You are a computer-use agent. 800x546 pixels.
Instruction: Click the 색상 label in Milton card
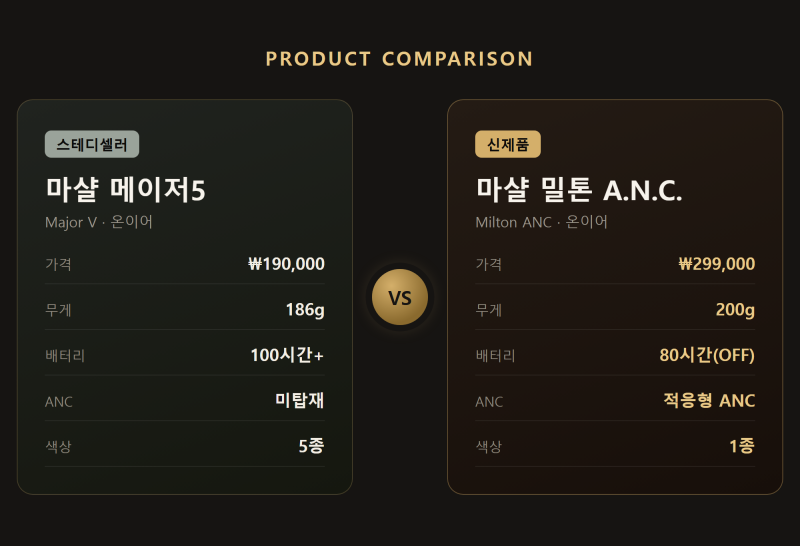(x=489, y=447)
